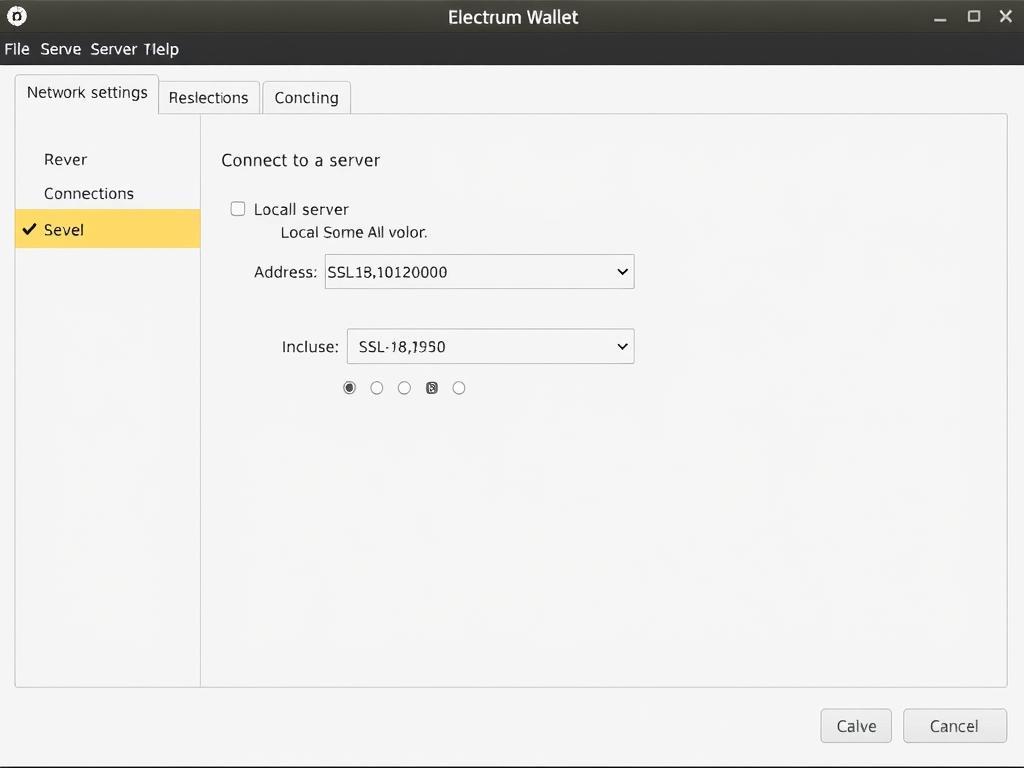Minimize the Electrum Wallet window
The image size is (1024, 768).
(940, 18)
